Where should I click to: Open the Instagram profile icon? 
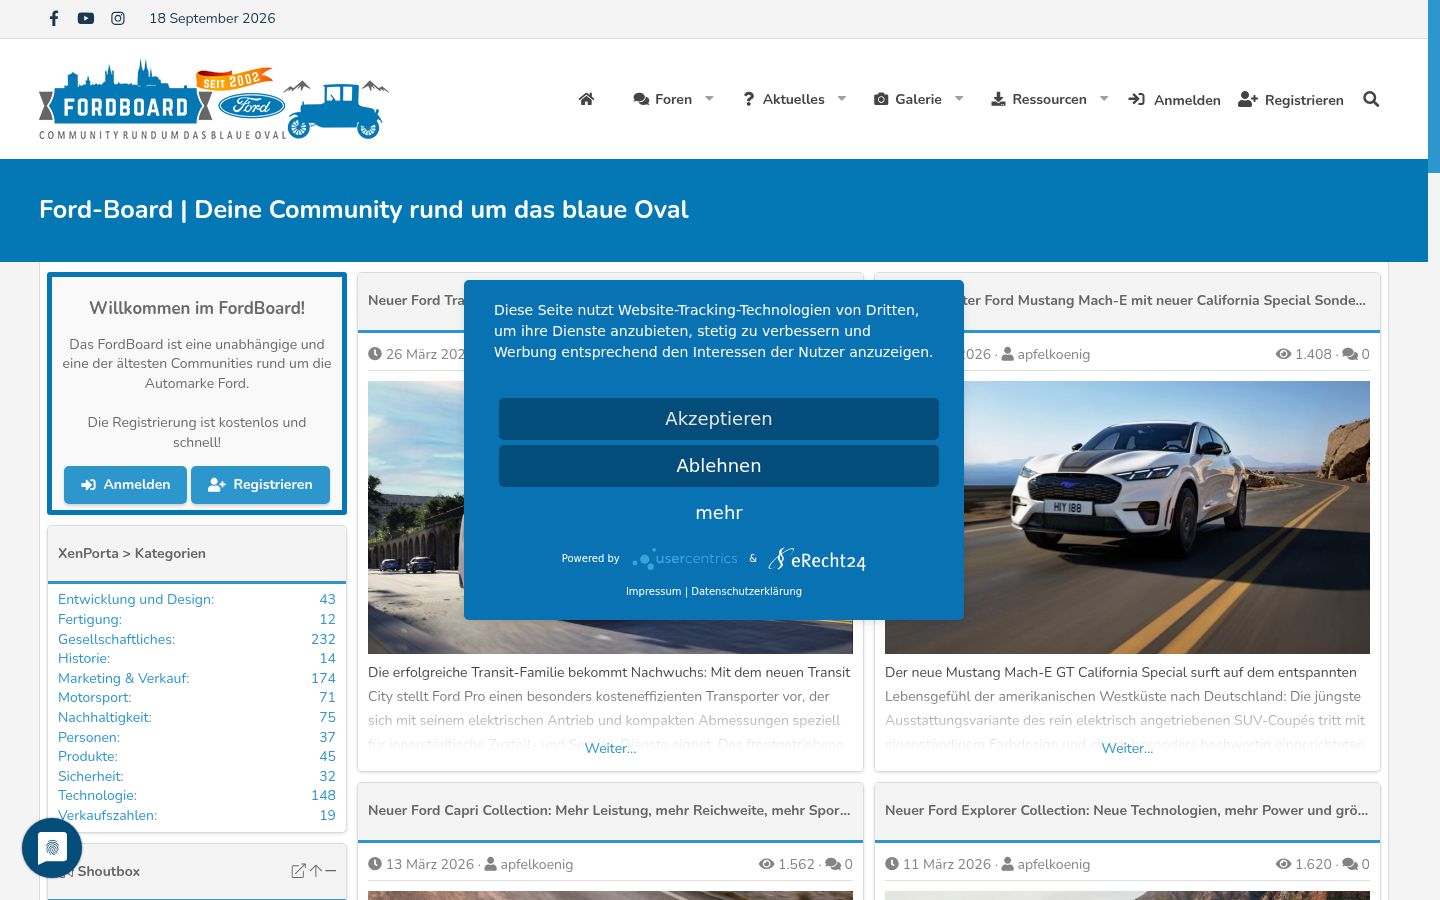(x=118, y=18)
